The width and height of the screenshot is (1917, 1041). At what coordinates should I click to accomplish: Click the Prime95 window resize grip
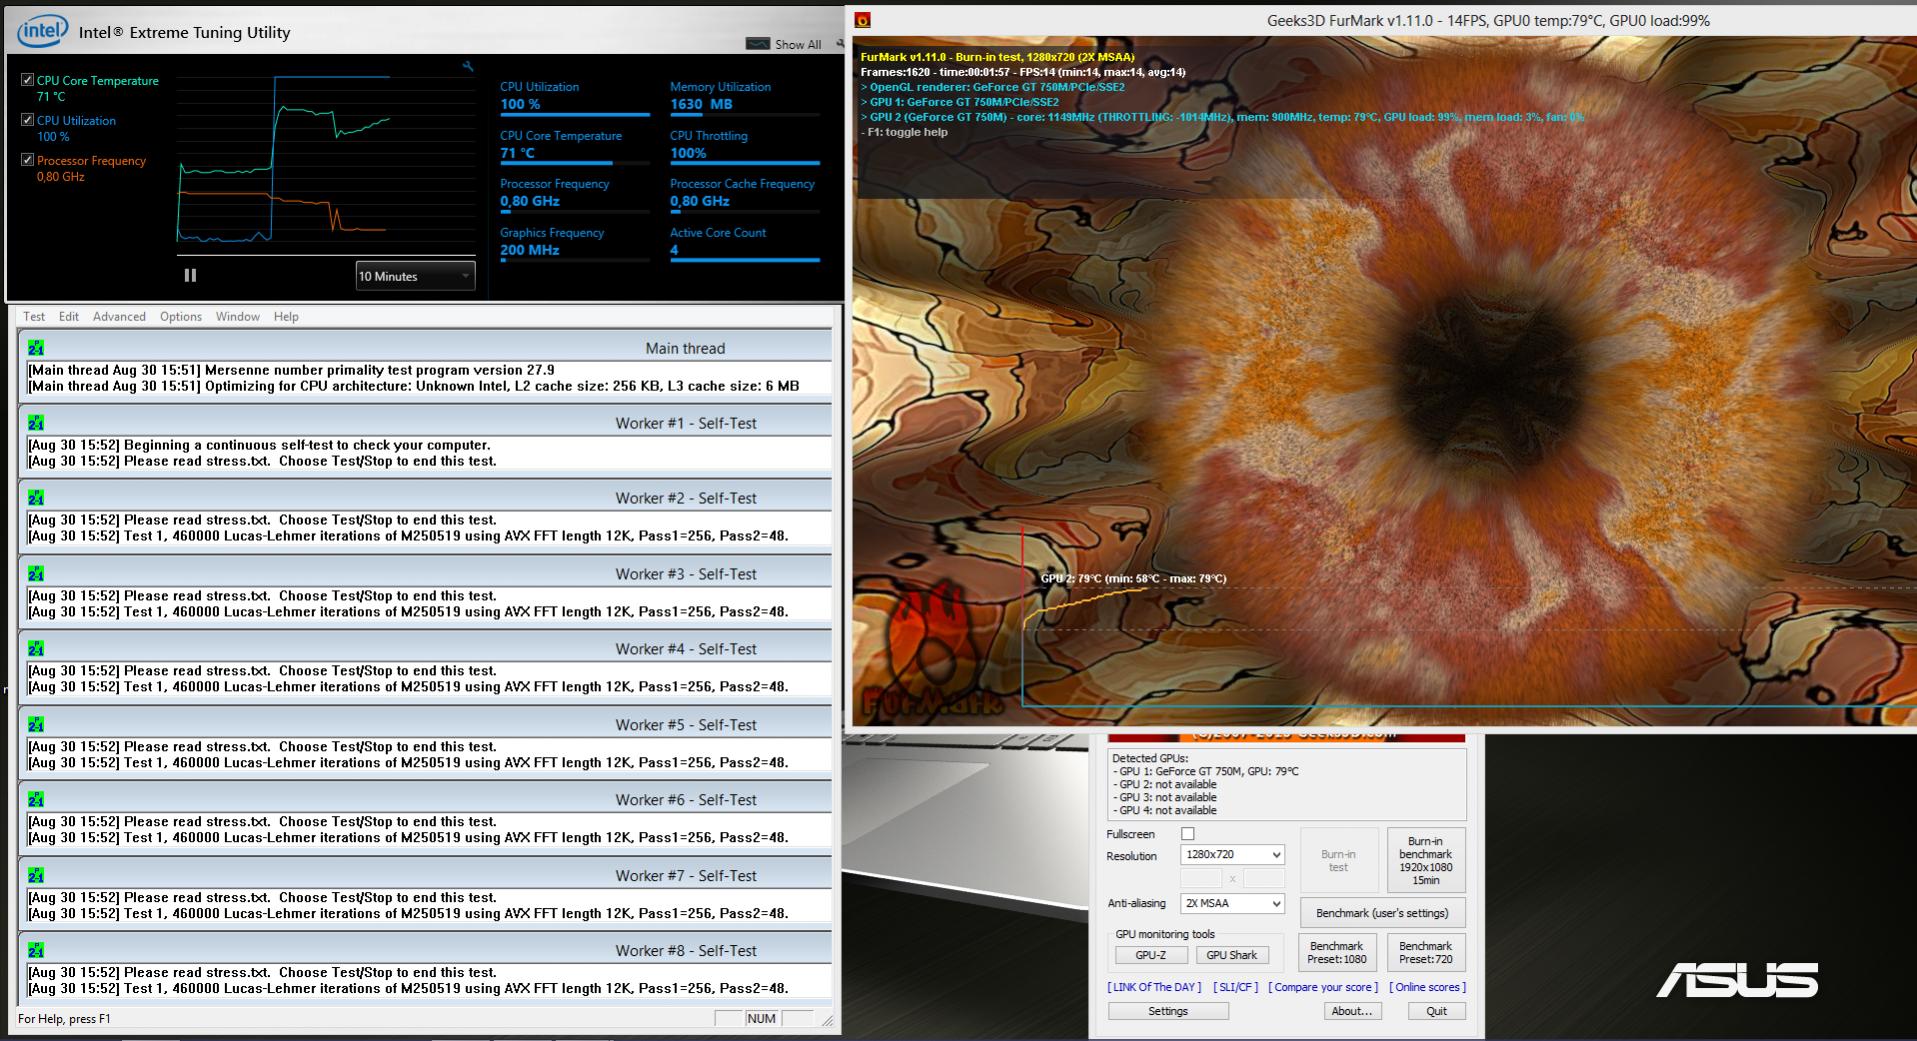(827, 1020)
